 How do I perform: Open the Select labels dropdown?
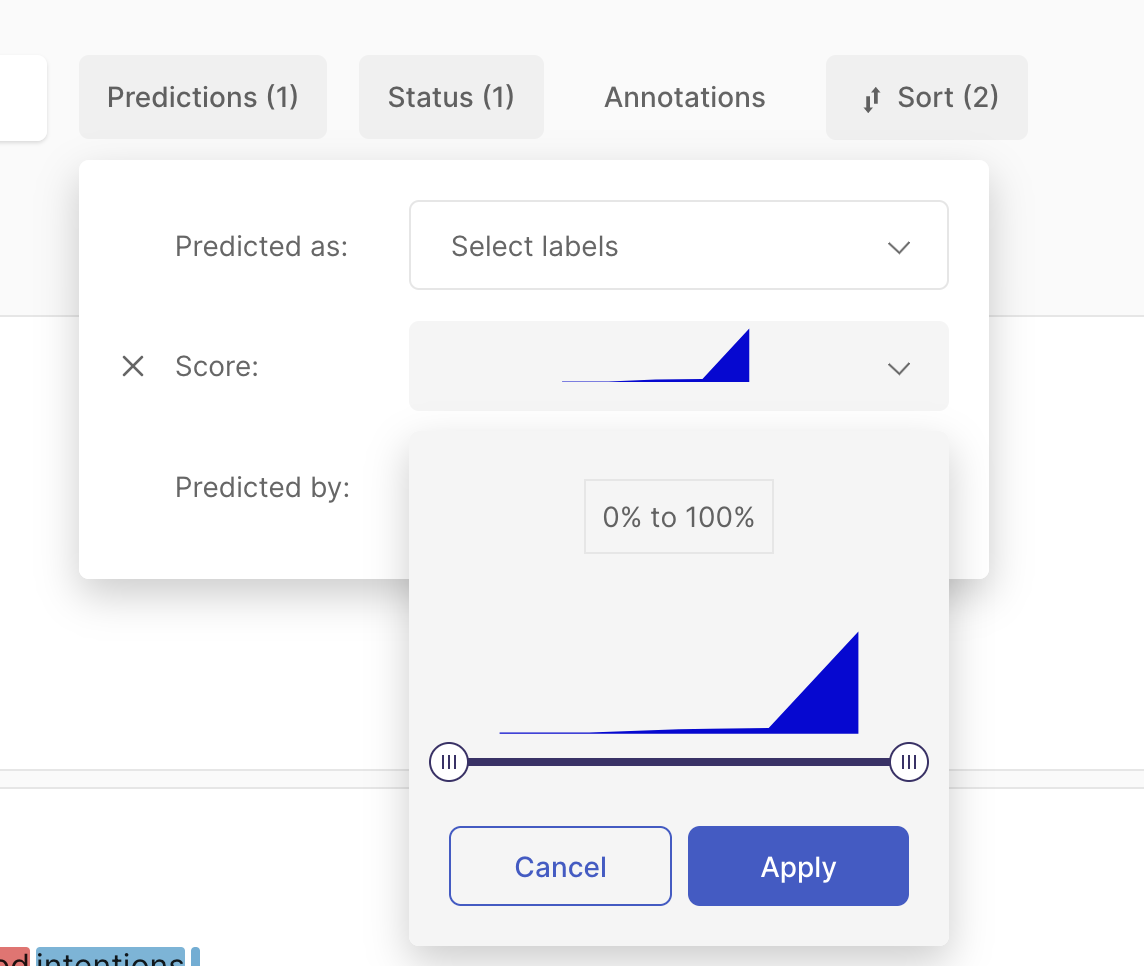point(678,245)
